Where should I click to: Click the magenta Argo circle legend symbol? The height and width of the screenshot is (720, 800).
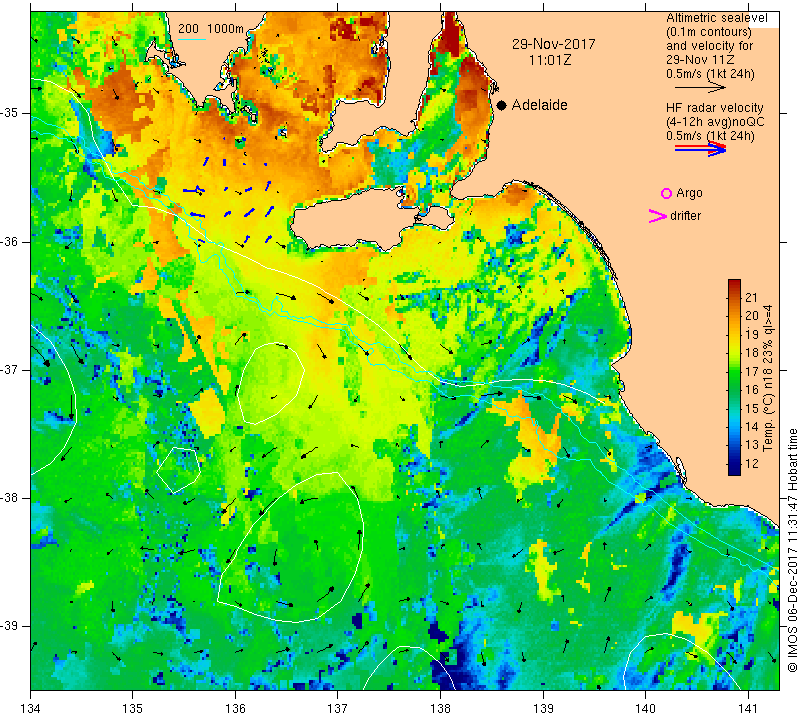click(x=666, y=193)
